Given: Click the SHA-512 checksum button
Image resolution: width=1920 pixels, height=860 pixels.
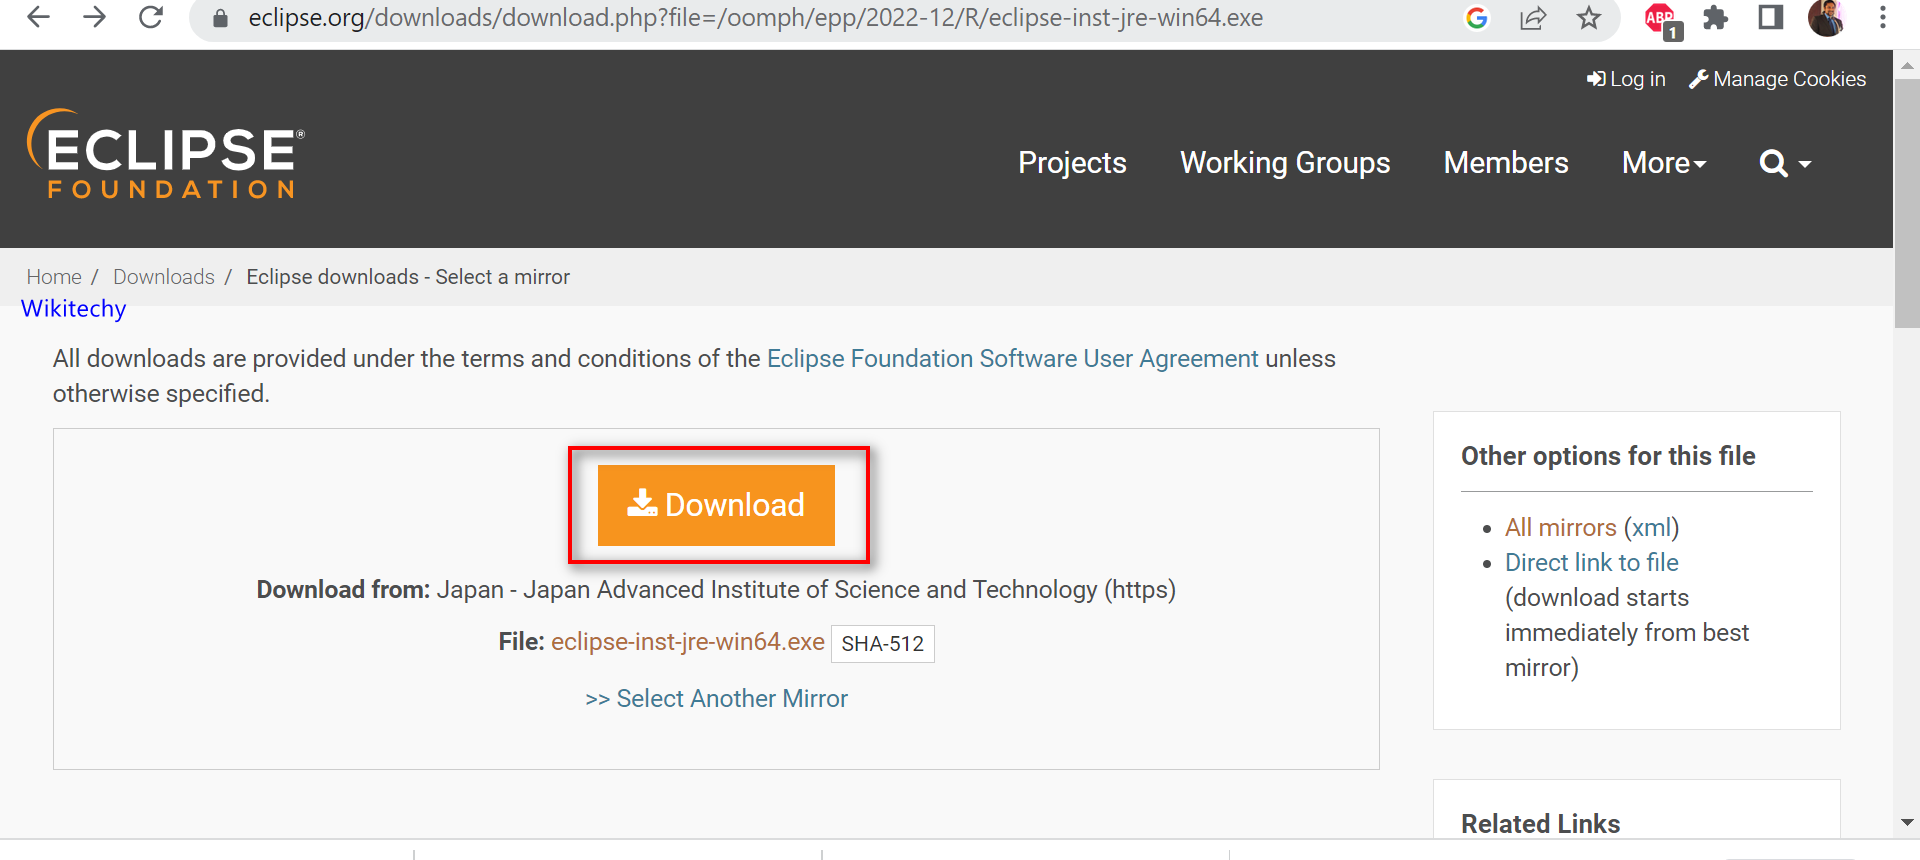Looking at the screenshot, I should point(882,644).
